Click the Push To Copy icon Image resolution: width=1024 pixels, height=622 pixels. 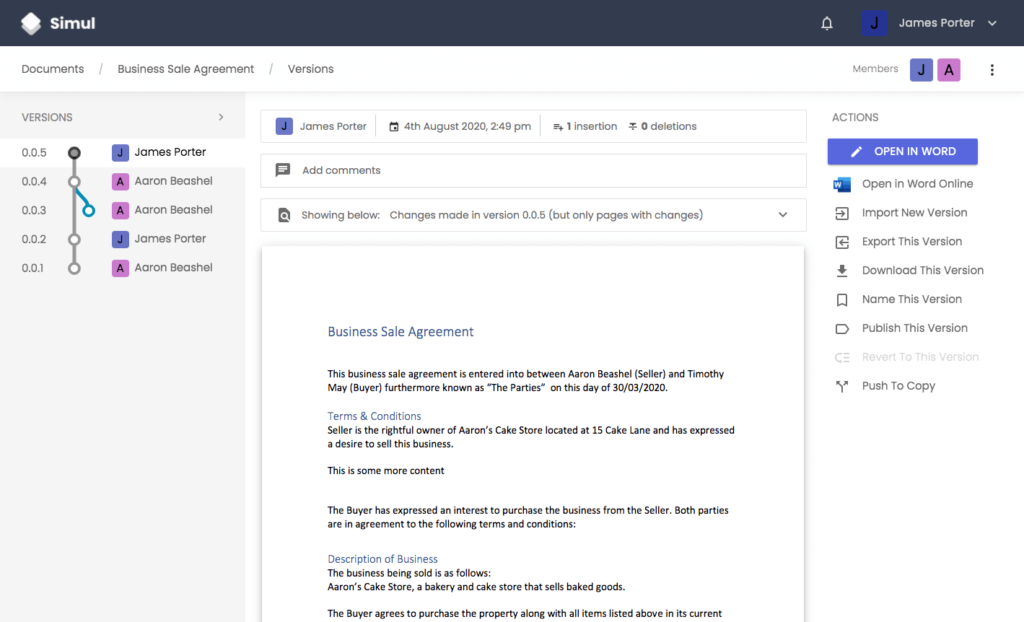coord(842,386)
